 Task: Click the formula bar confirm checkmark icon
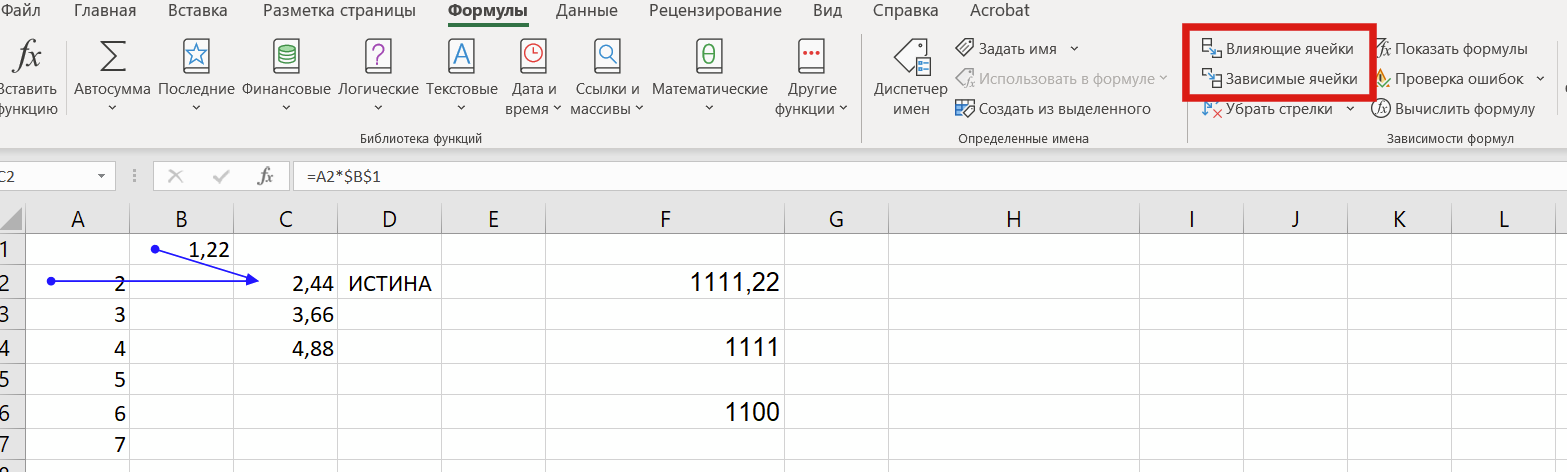tap(221, 176)
